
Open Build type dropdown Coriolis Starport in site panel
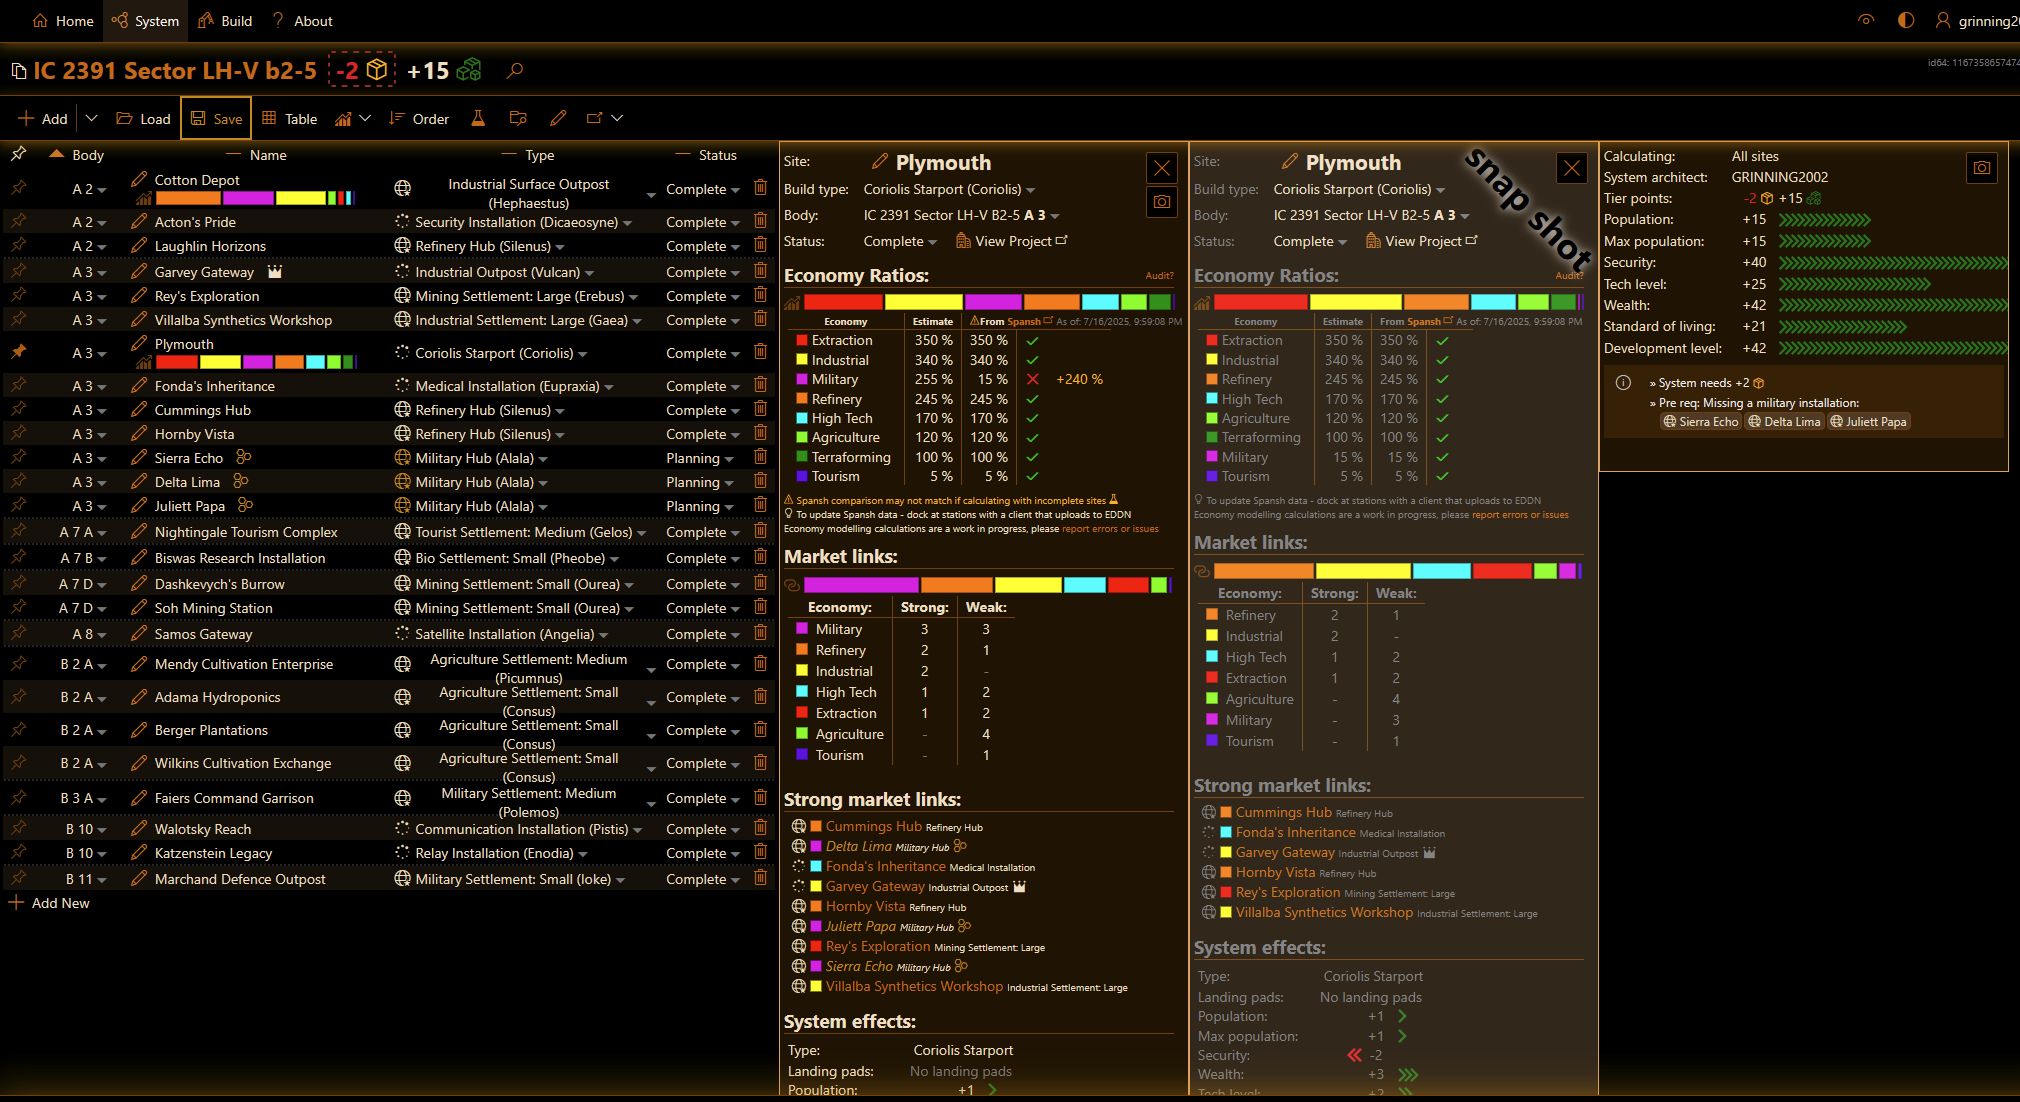click(949, 189)
